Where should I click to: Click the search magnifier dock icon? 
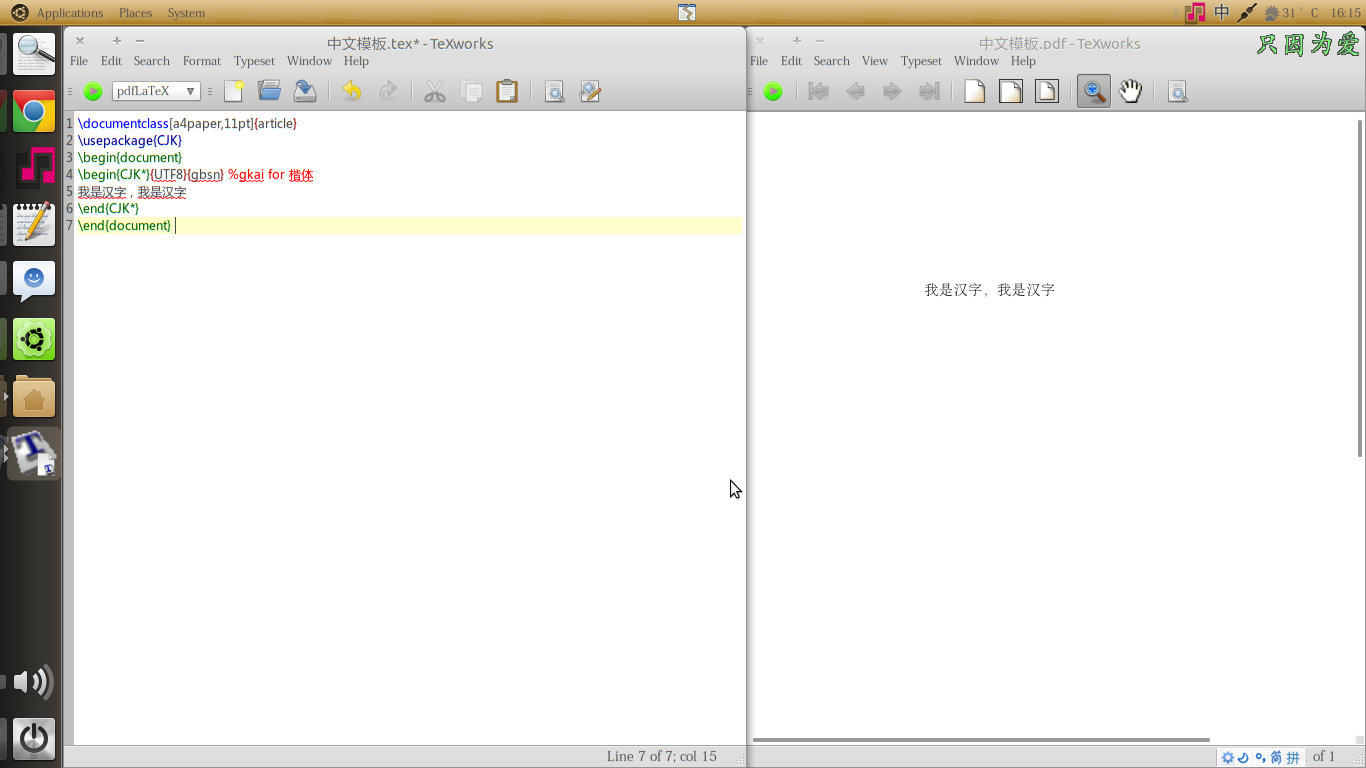point(34,53)
